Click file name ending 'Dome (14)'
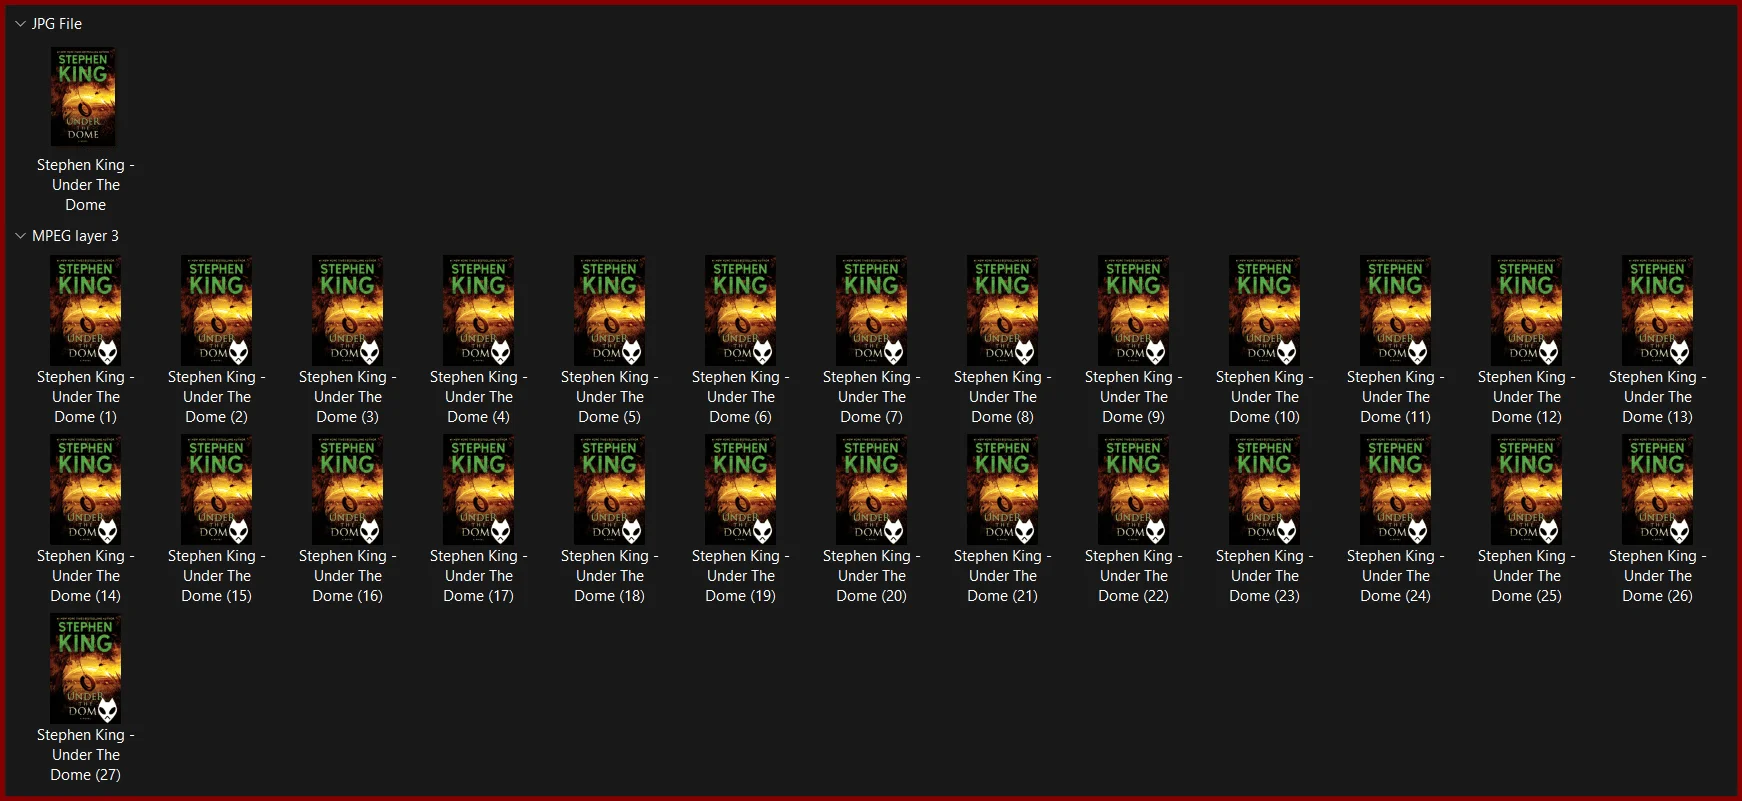The width and height of the screenshot is (1742, 801). coord(86,576)
